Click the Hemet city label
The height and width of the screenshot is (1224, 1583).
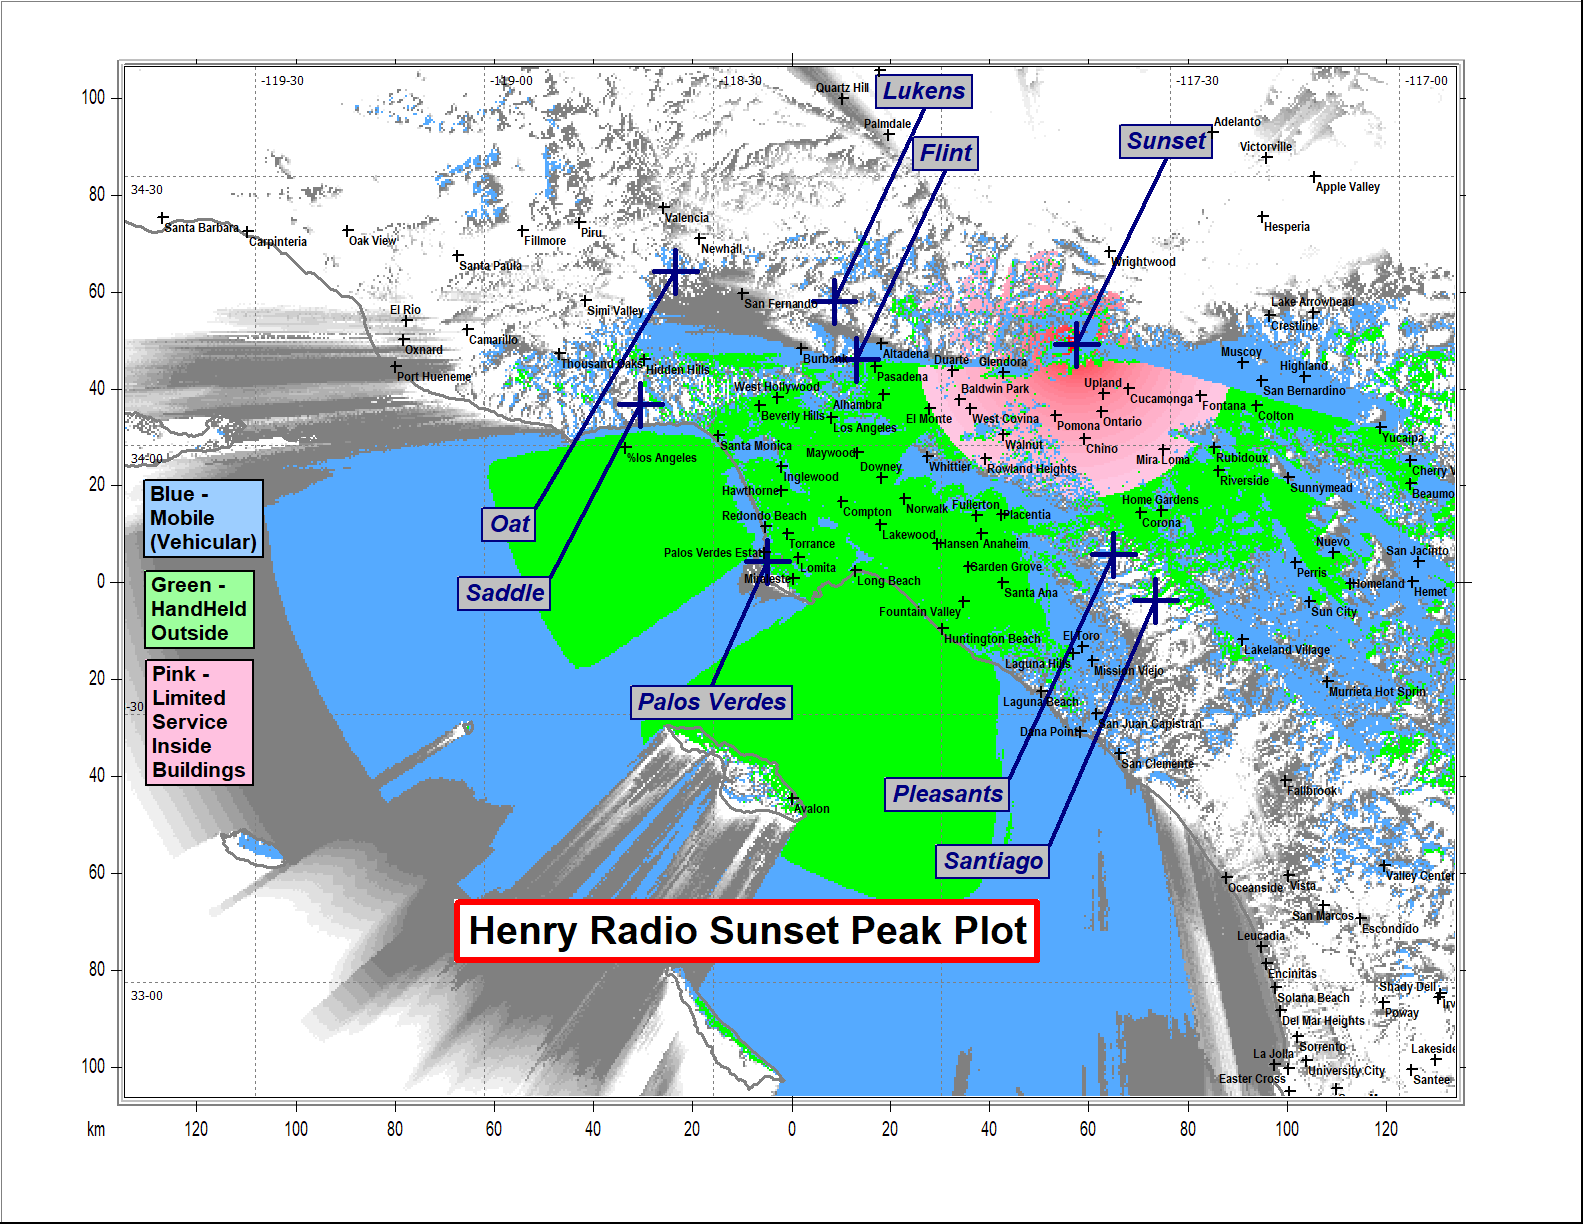pyautogui.click(x=1430, y=592)
